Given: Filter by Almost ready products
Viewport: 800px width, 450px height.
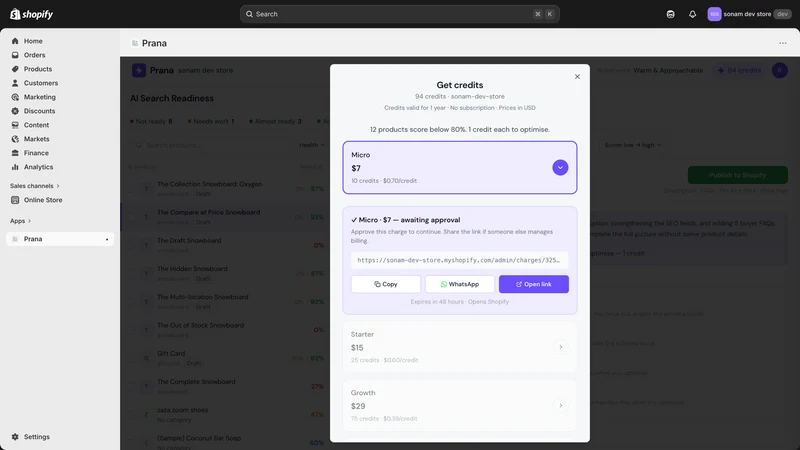Looking at the screenshot, I should pyautogui.click(x=275, y=121).
